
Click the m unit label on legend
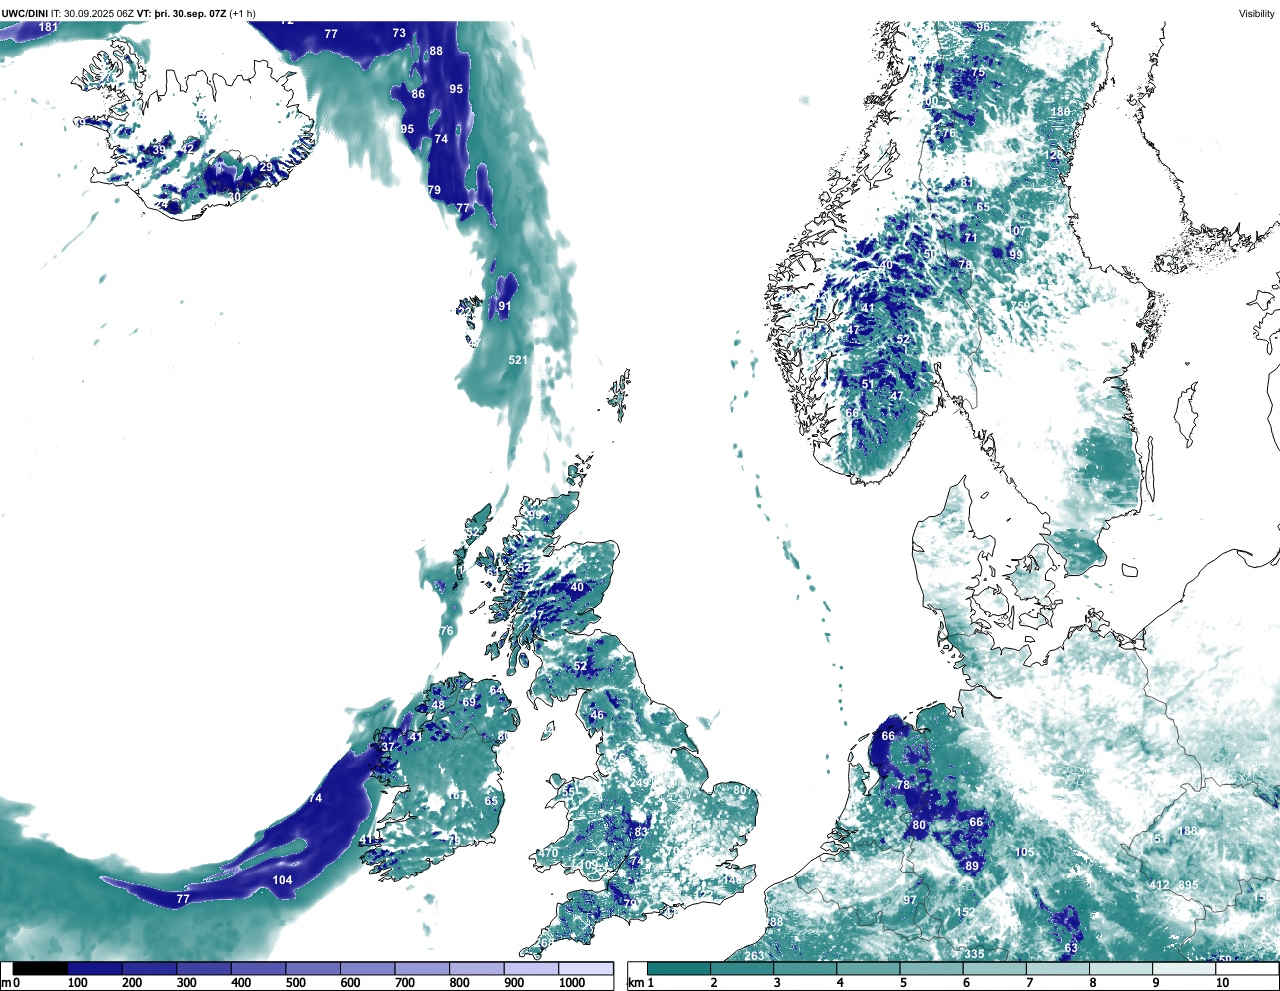[x=6, y=983]
